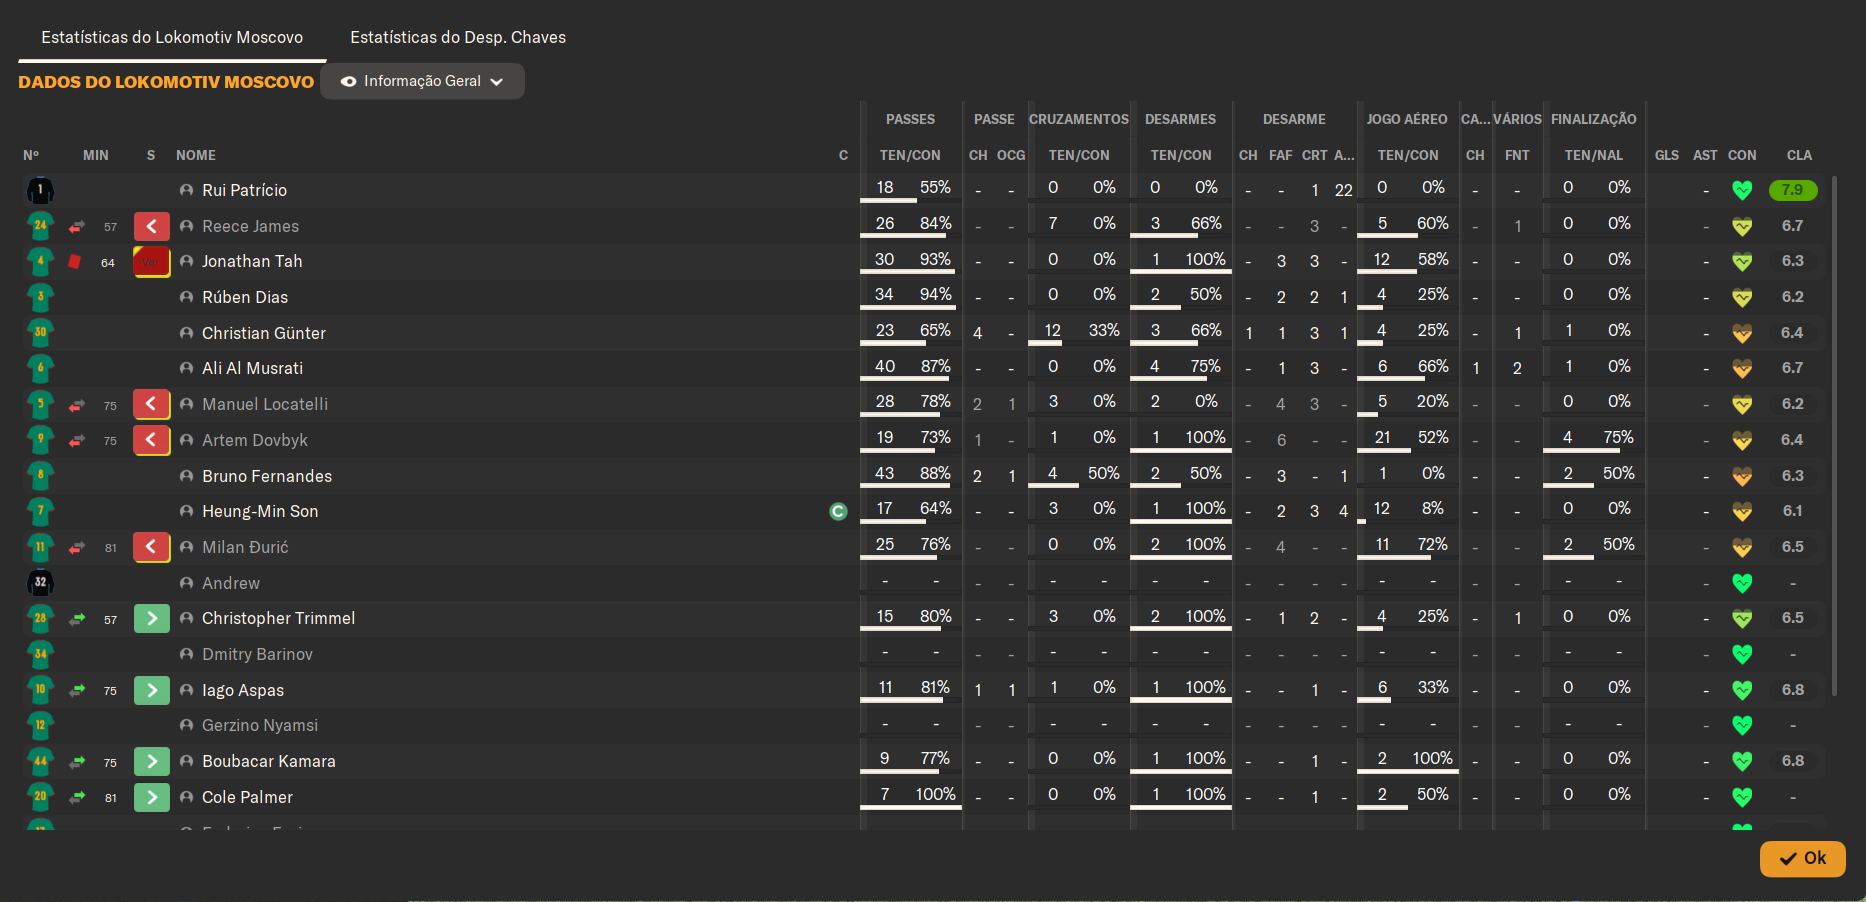The image size is (1866, 902).
Task: Click Christian Günter's number 30 shirt icon
Action: tap(40, 333)
